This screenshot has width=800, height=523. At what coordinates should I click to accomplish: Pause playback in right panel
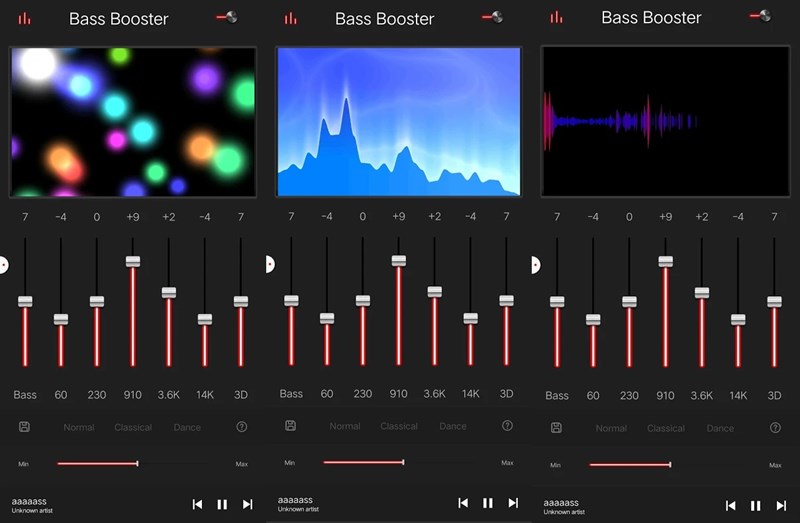coord(756,505)
